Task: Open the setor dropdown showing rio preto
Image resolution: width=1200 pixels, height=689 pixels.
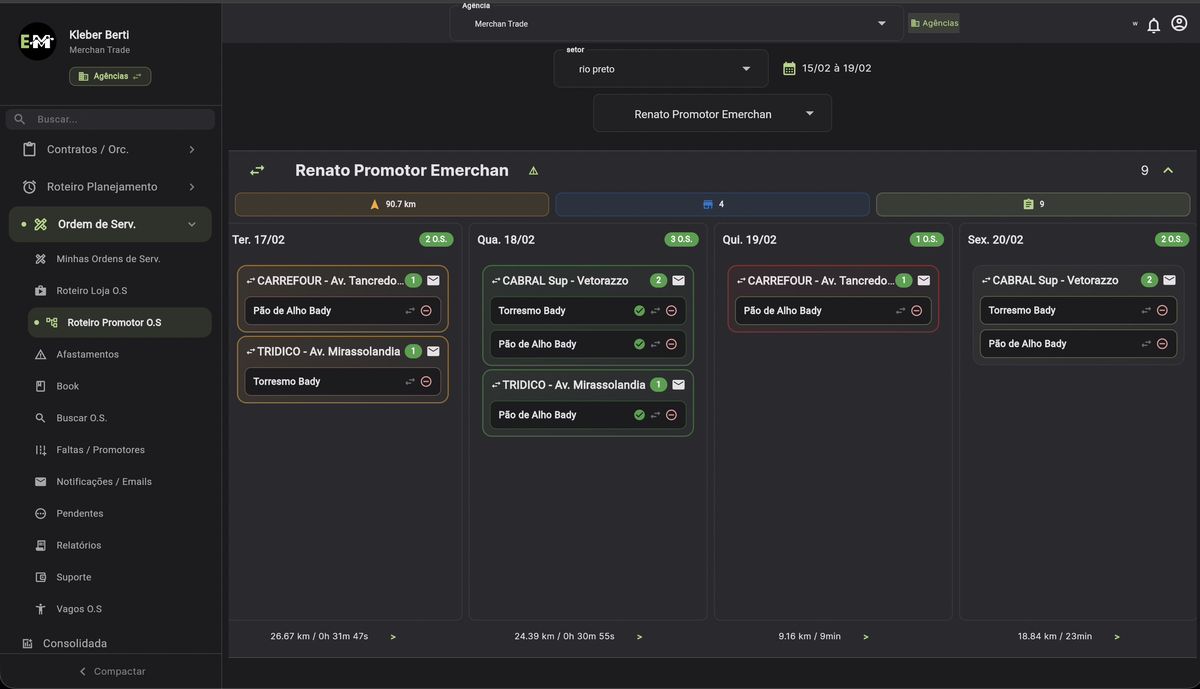Action: (660, 68)
